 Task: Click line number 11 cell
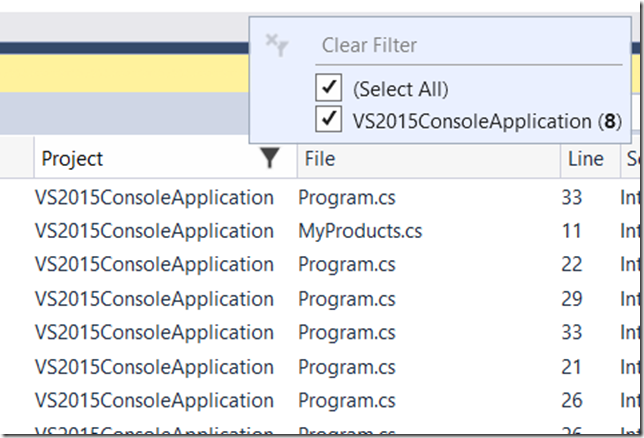(x=571, y=231)
